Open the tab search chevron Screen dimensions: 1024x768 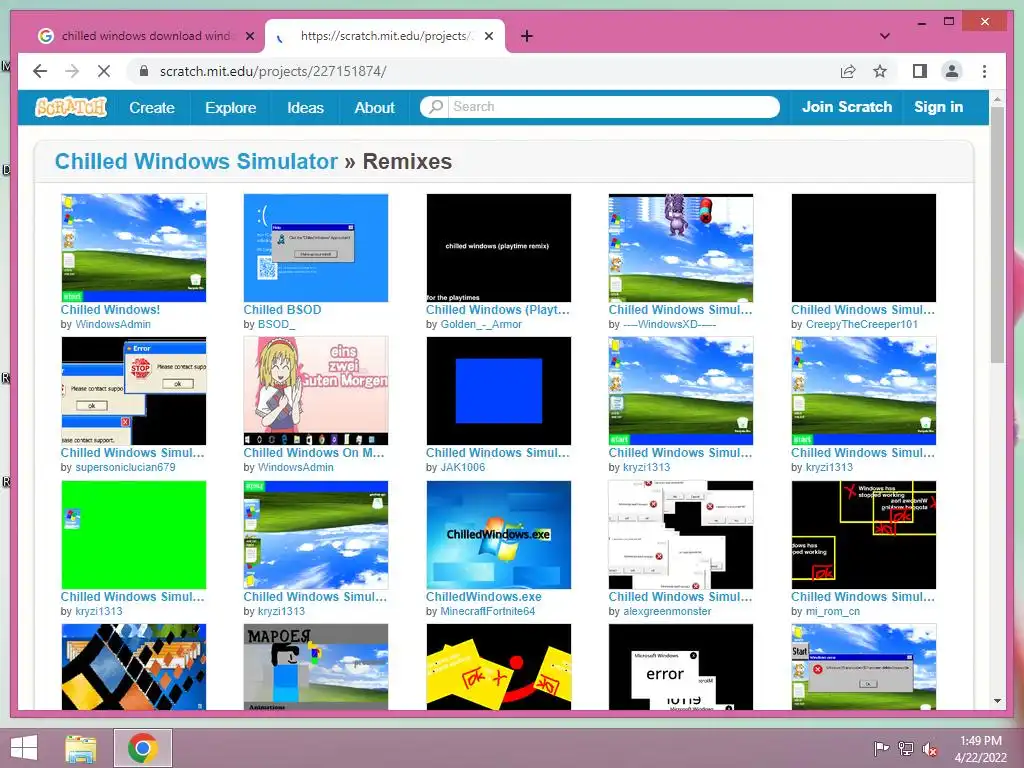(885, 36)
